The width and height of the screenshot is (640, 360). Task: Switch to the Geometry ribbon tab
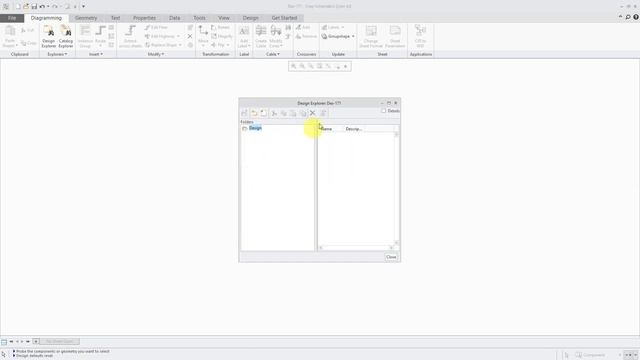[86, 18]
